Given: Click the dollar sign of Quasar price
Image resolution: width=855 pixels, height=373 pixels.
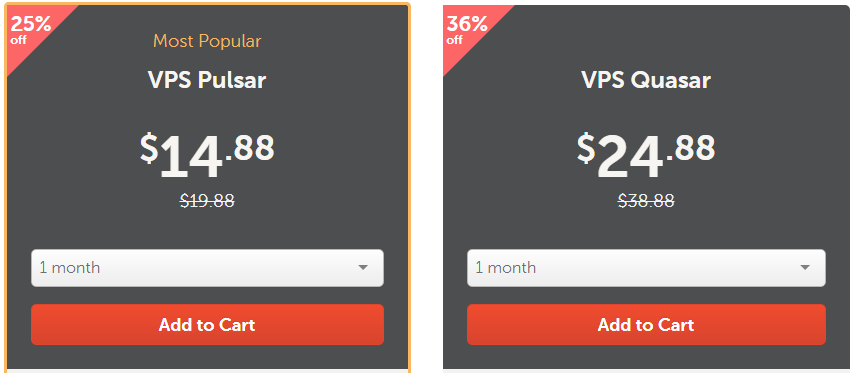Looking at the screenshot, I should click(x=586, y=149).
